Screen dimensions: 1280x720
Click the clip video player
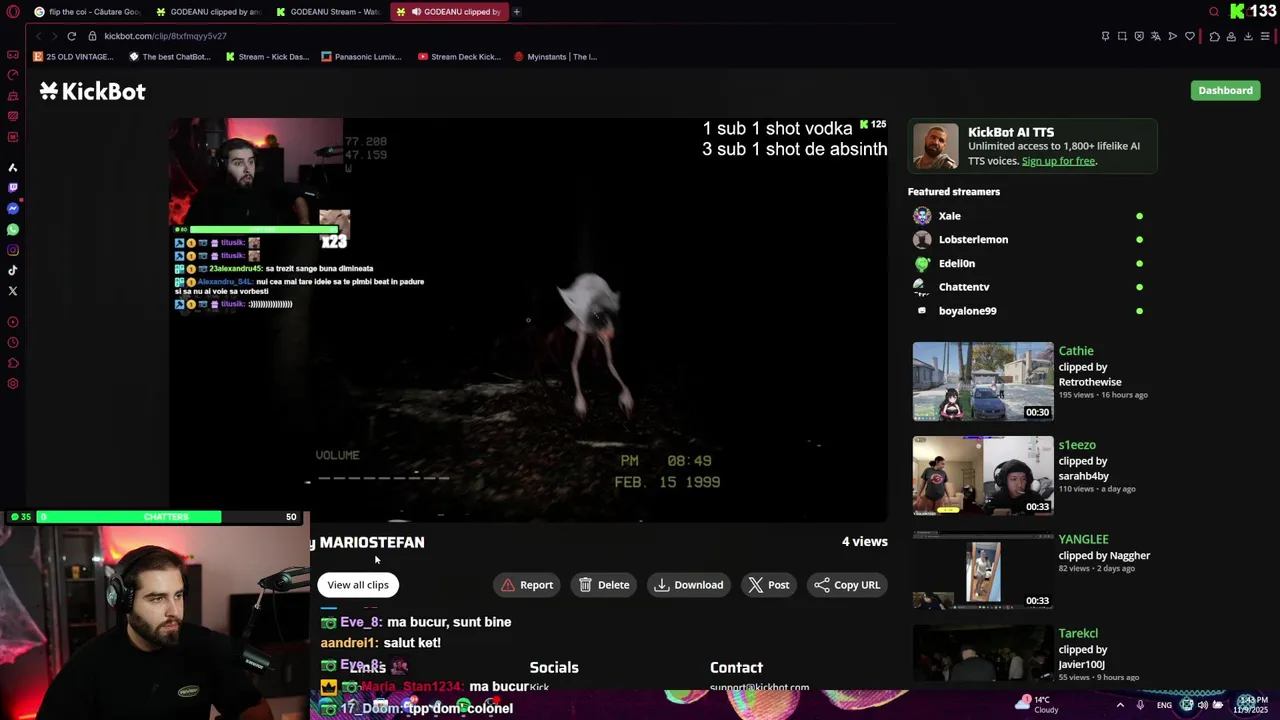528,320
